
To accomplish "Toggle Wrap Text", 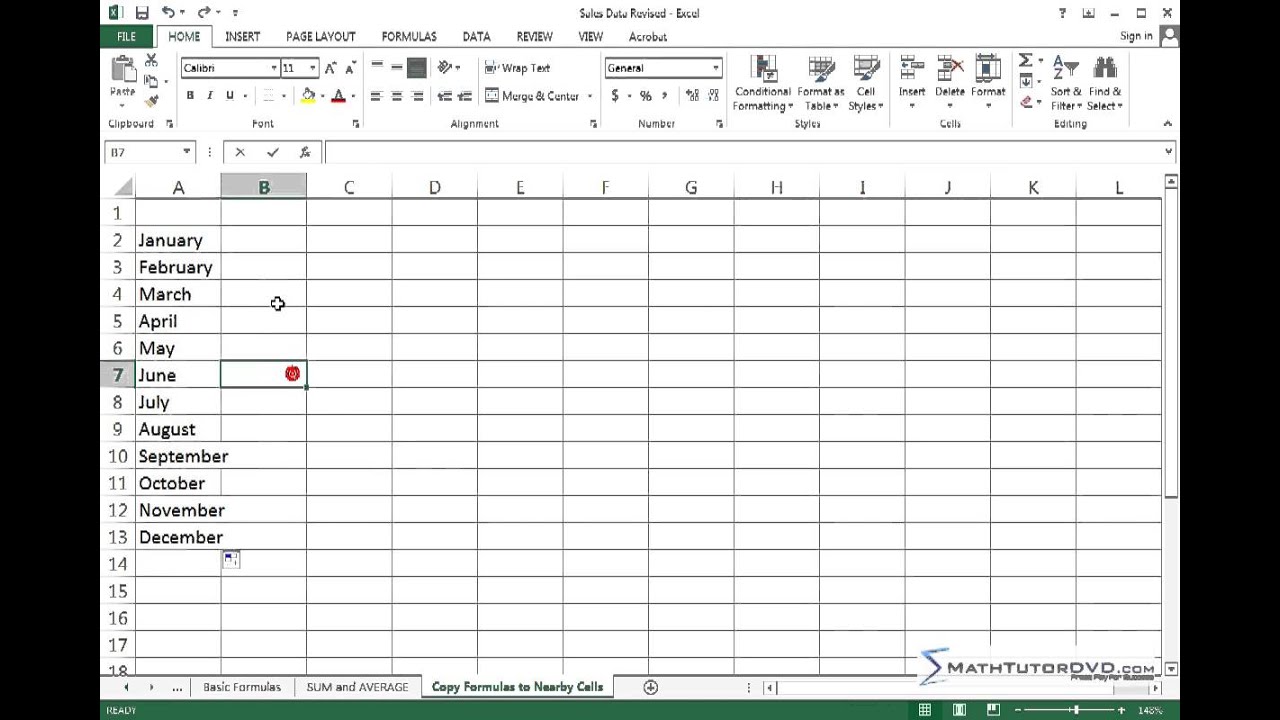I will click(518, 68).
